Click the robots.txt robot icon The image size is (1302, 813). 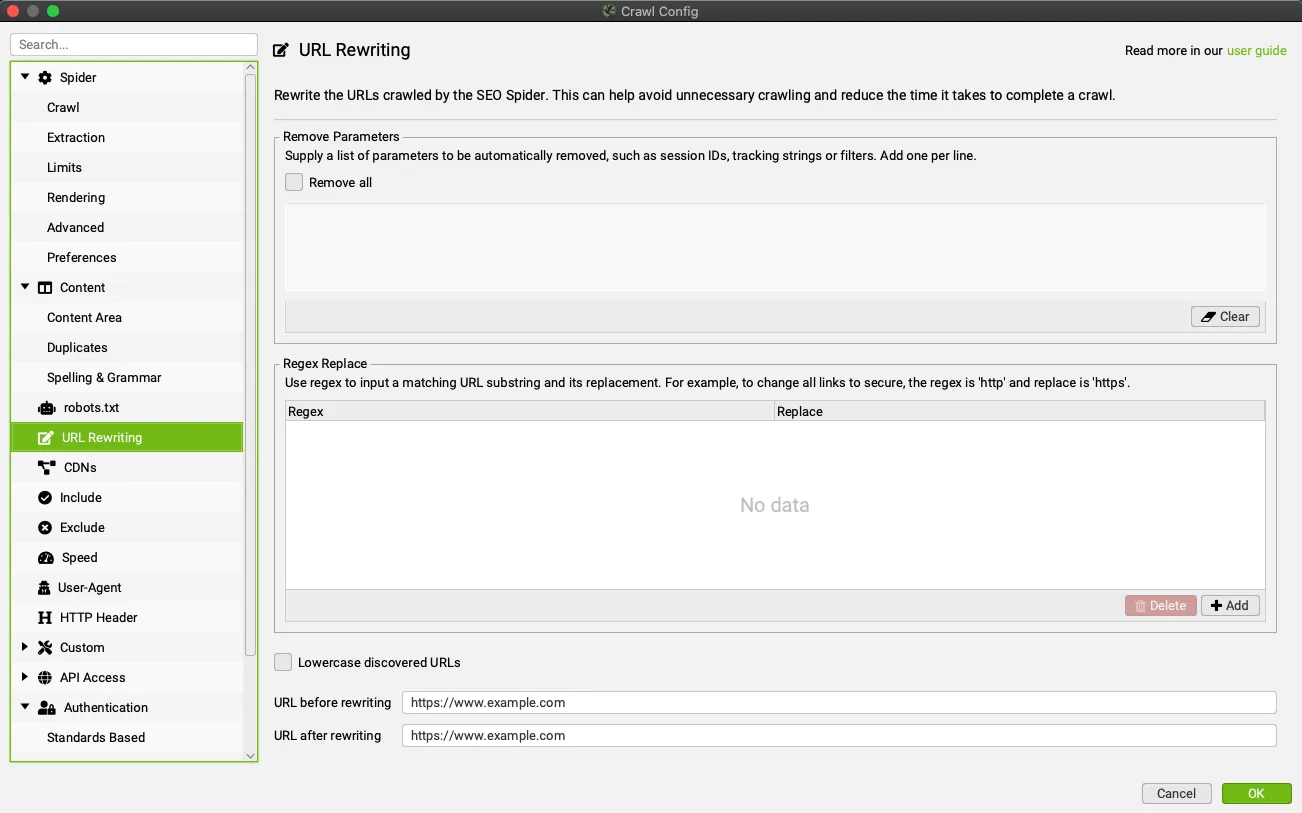(x=46, y=408)
